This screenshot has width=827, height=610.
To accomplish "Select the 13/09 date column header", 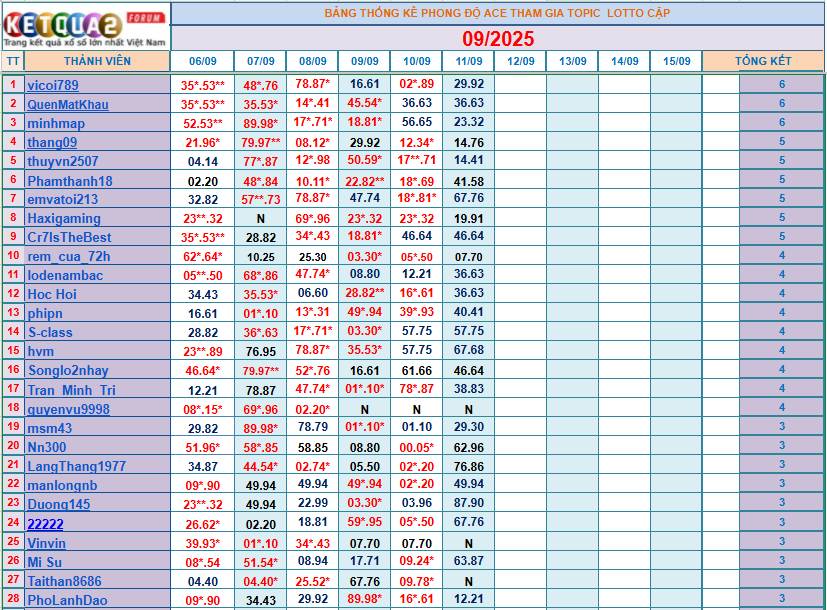I will (573, 61).
